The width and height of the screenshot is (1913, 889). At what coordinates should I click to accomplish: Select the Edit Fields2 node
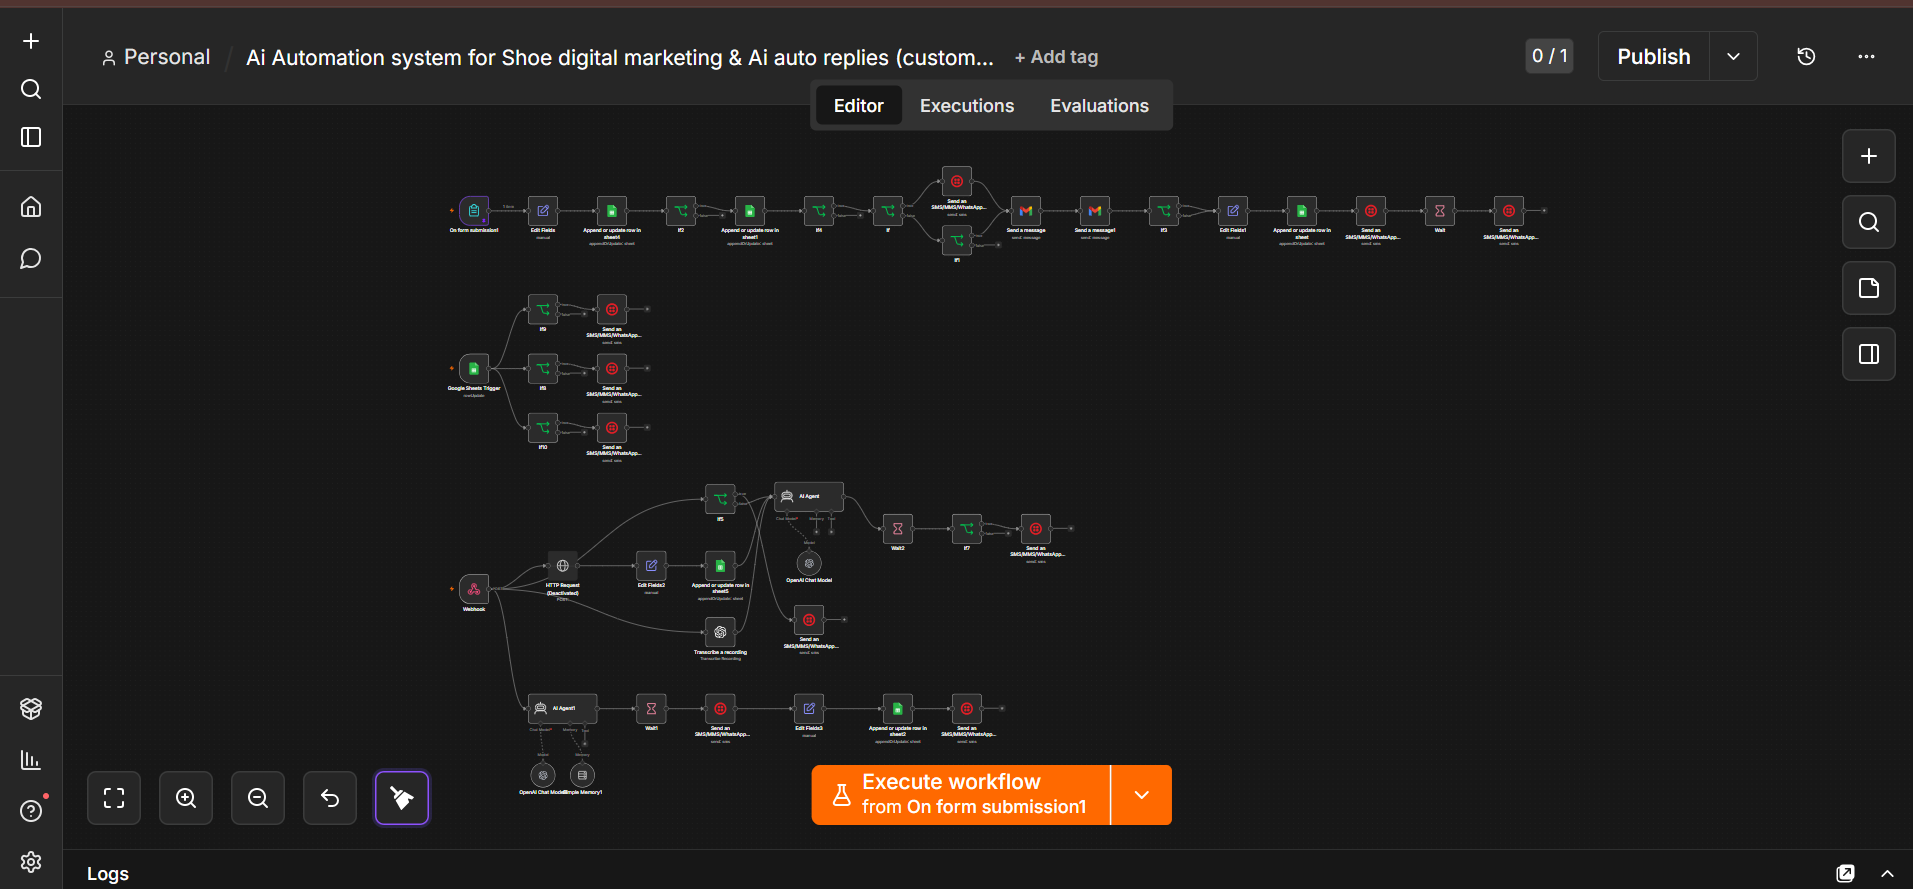[651, 566]
